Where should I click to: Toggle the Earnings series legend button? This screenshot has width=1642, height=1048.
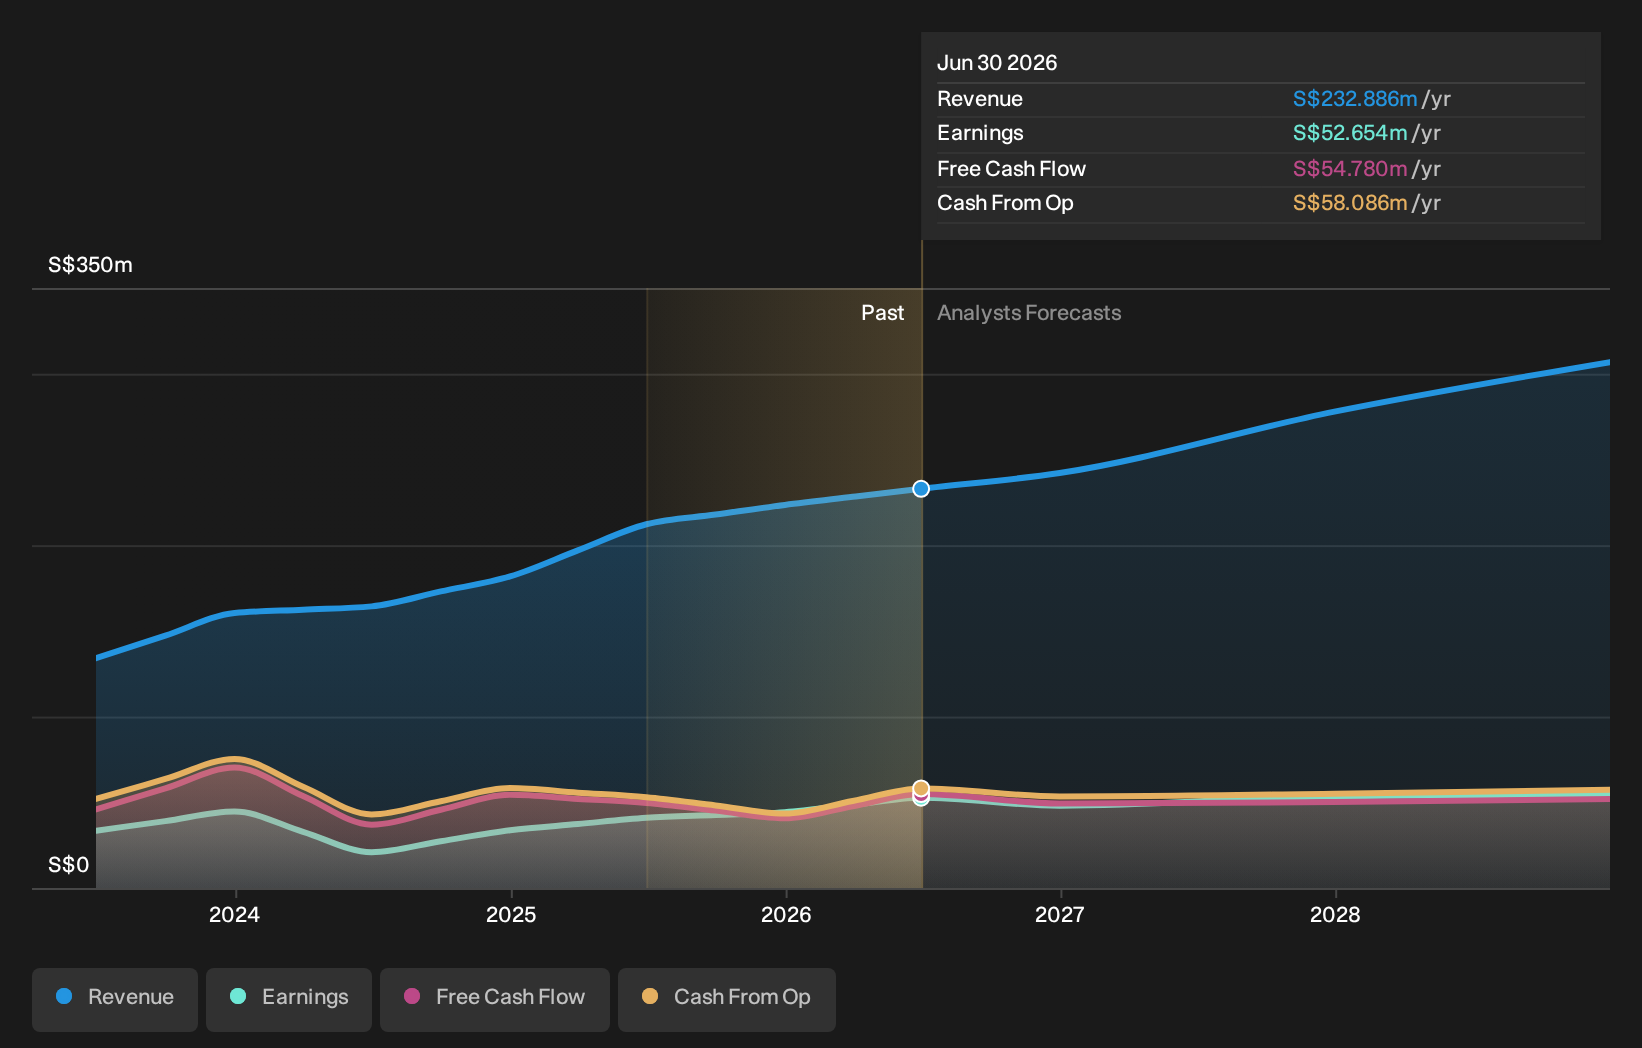tap(289, 999)
